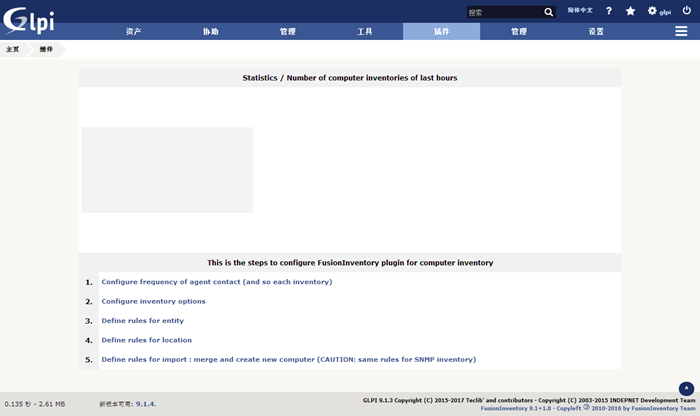Viewport: 700px width, 416px height.
Task: Open the first 管理 menu after 协助
Action: (288, 31)
